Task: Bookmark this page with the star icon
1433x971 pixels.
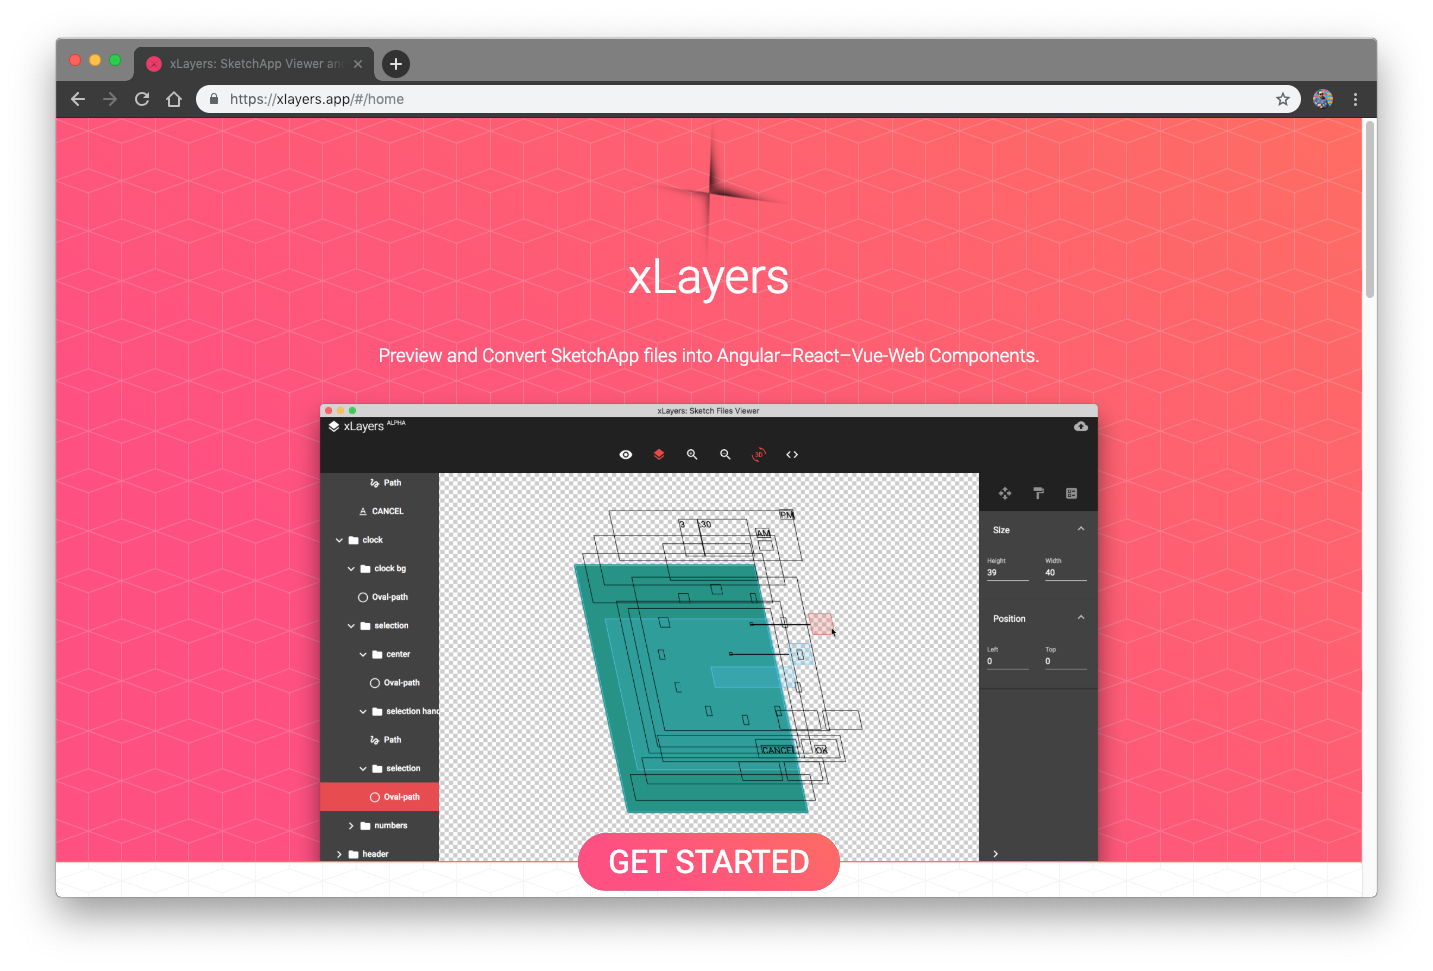Action: coord(1283,99)
